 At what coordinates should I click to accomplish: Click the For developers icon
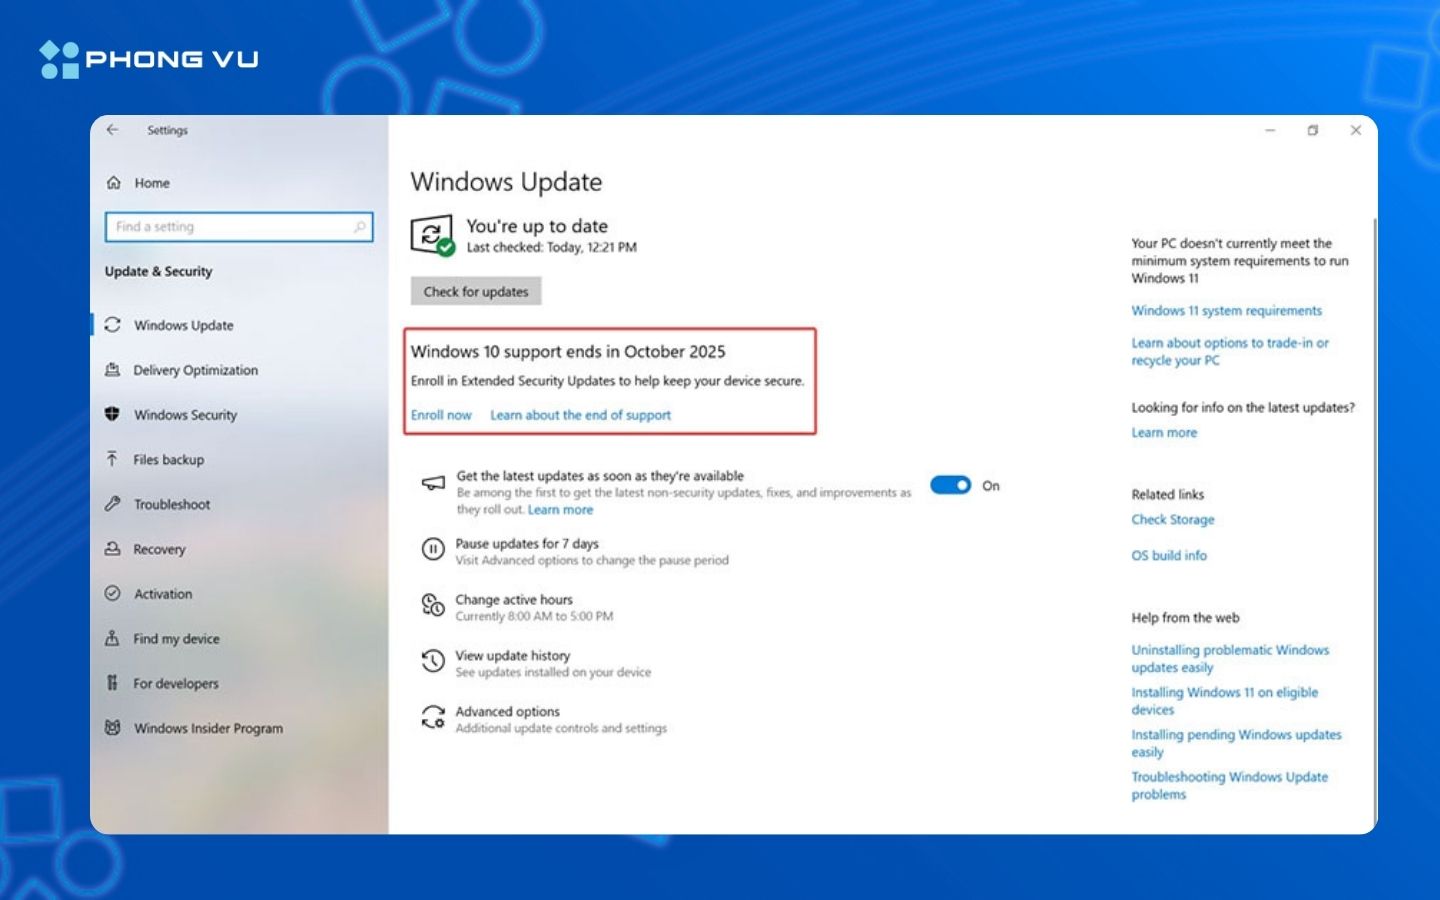point(113,683)
